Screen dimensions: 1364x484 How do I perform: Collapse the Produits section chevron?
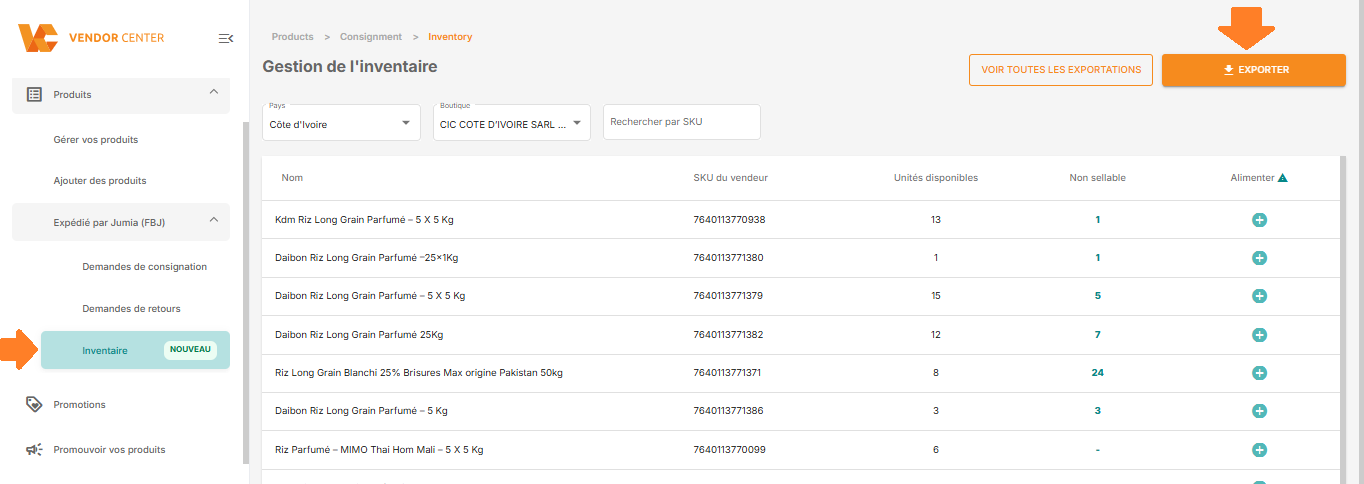coord(213,92)
